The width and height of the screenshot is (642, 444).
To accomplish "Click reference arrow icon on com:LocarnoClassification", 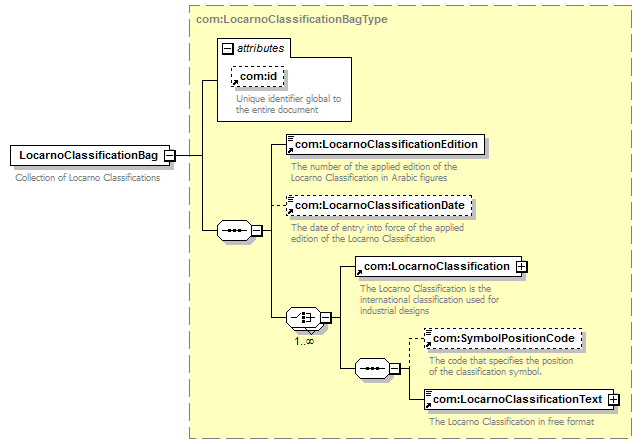I will tap(360, 262).
